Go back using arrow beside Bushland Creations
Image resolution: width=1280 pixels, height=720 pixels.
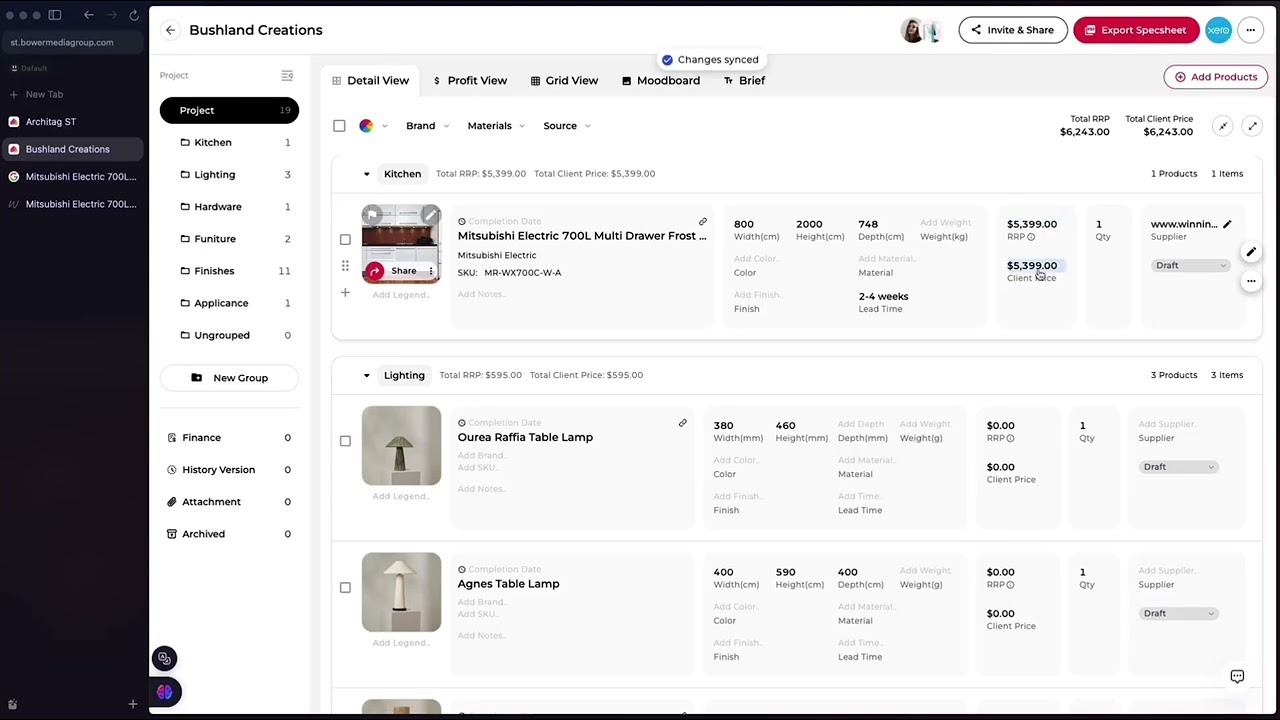pos(170,30)
